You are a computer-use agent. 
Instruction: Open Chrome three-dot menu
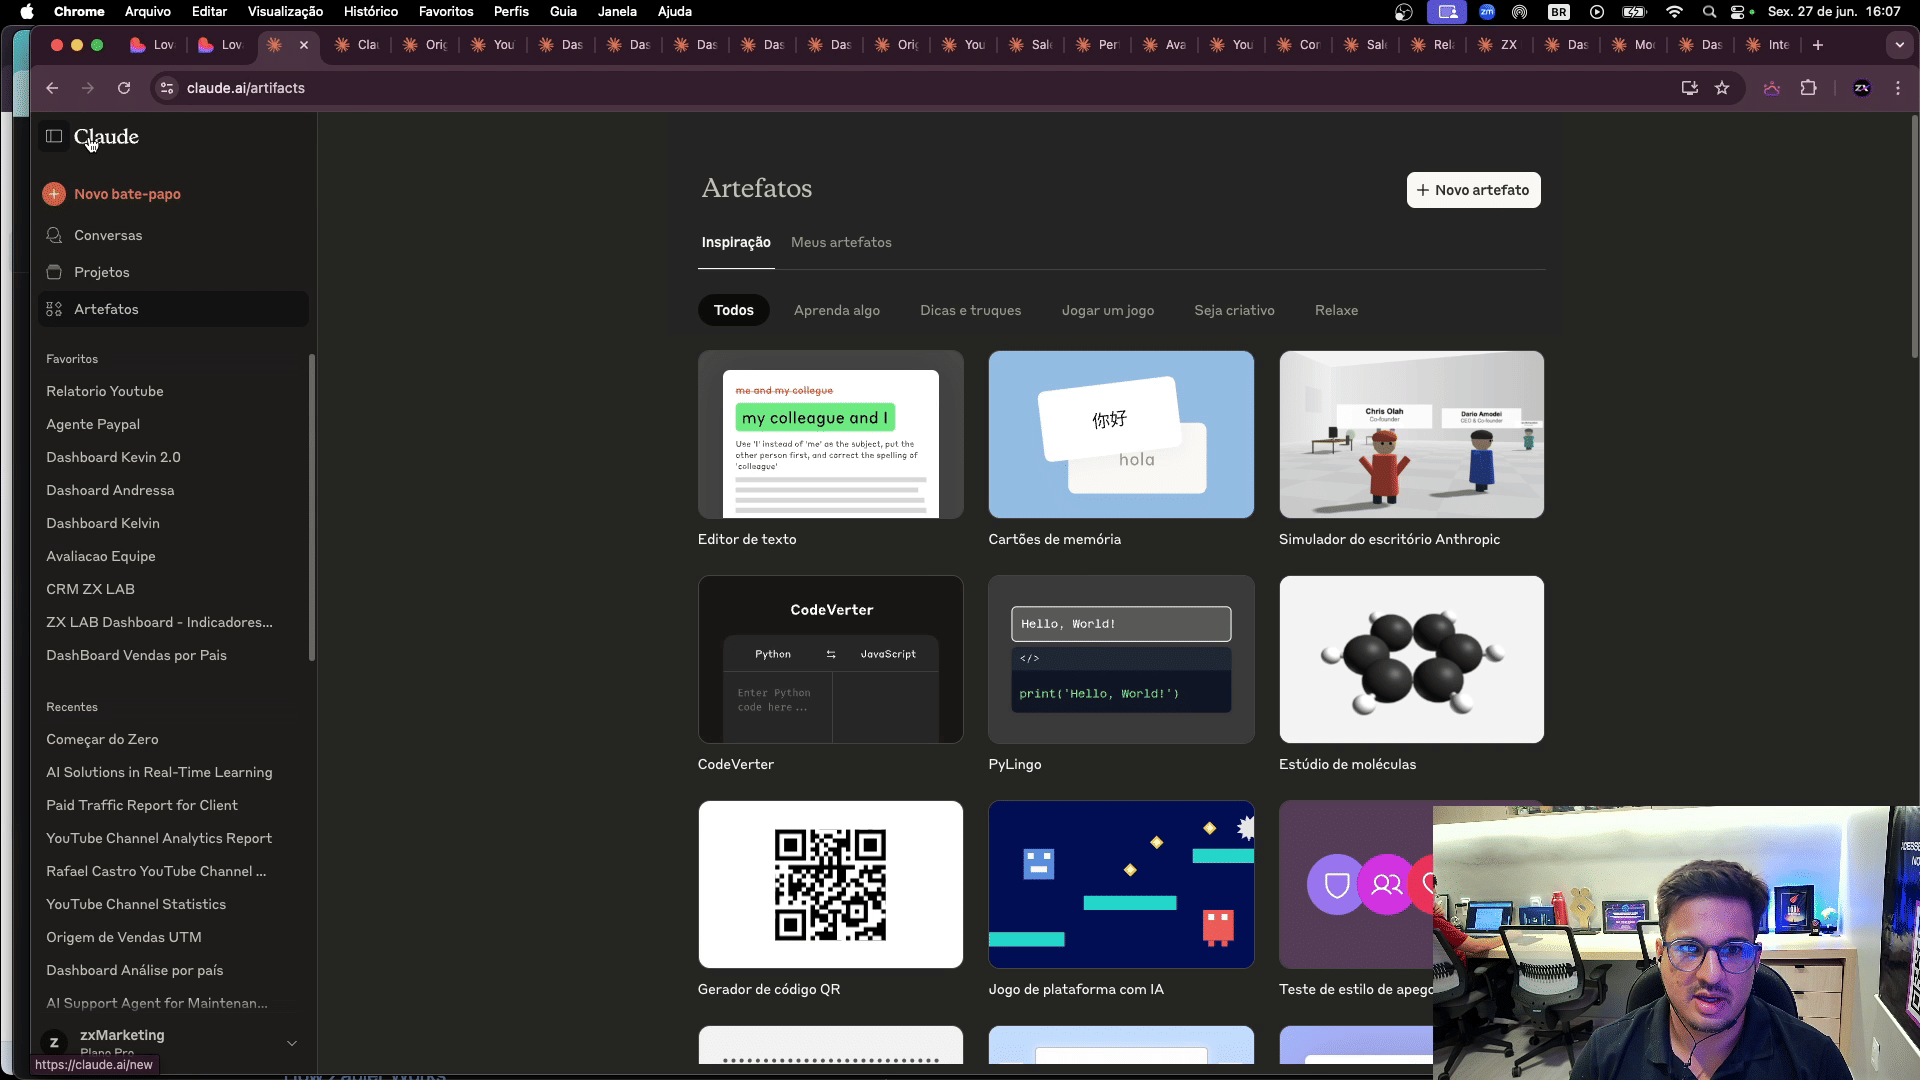coord(1898,88)
